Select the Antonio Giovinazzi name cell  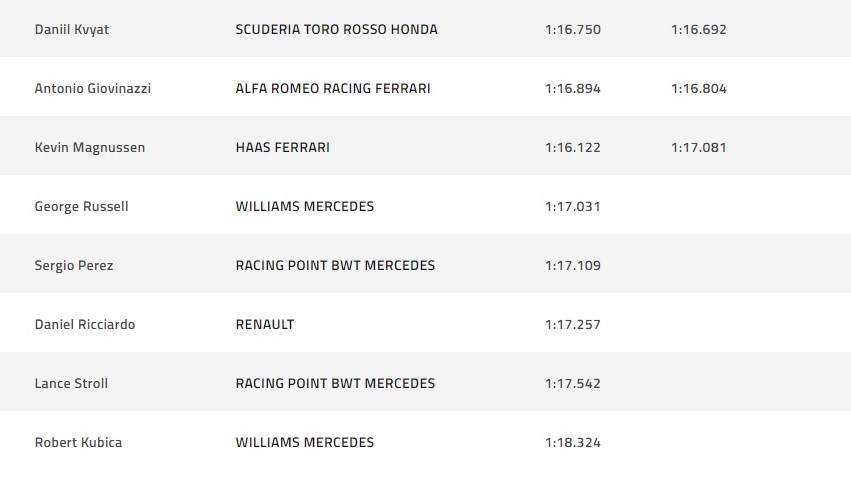[x=93, y=88]
